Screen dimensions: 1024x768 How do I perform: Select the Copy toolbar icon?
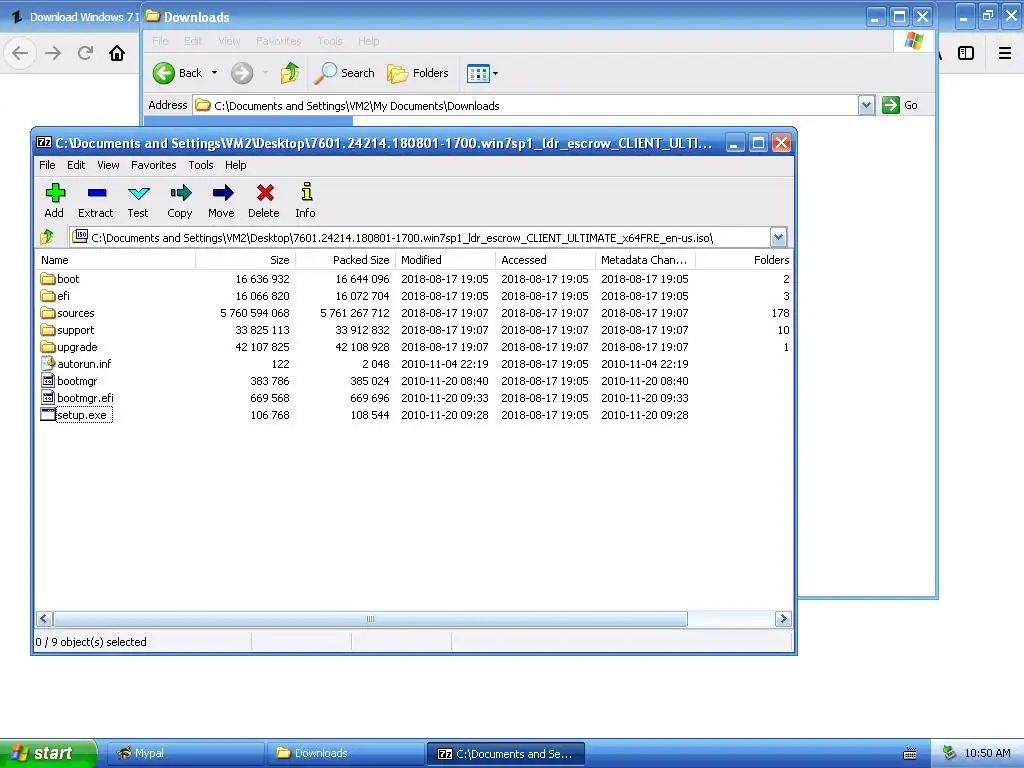point(180,193)
